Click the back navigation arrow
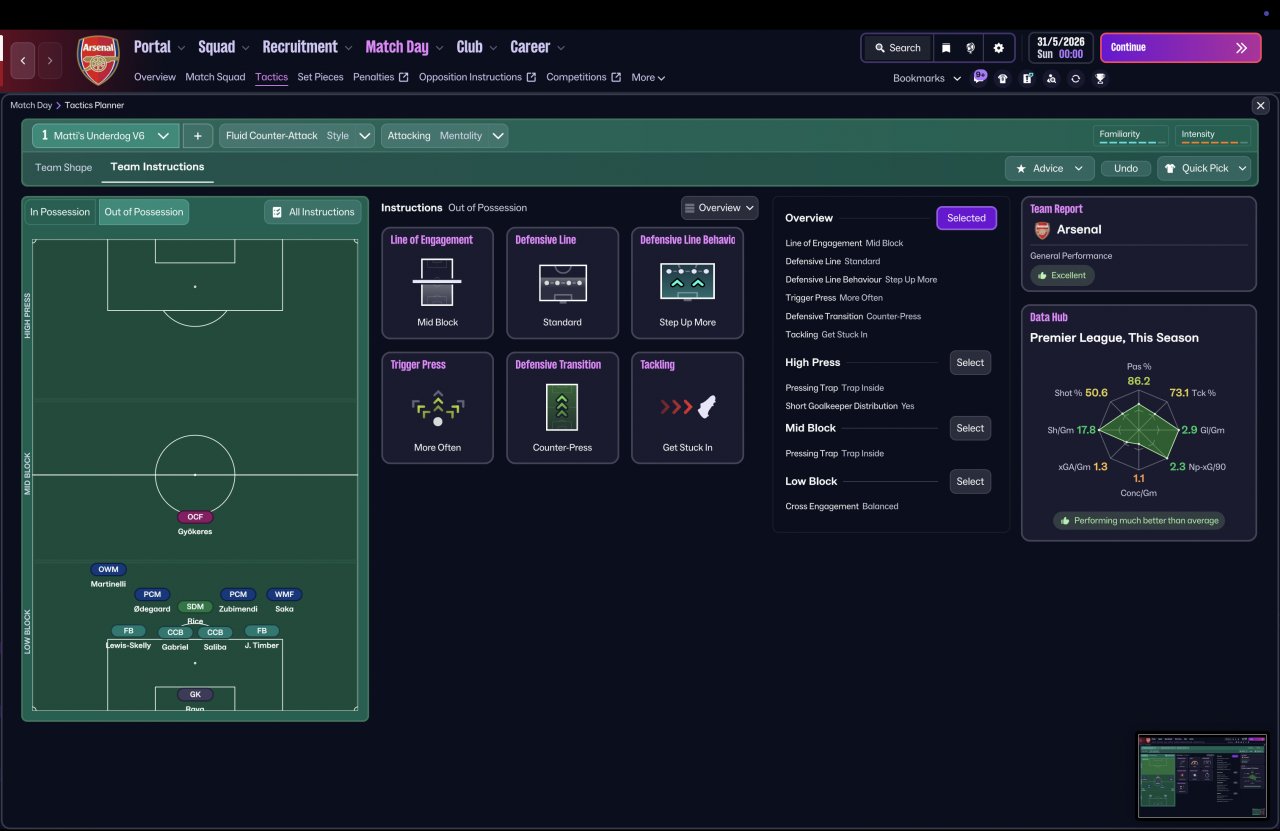Image resolution: width=1280 pixels, height=831 pixels. click(x=23, y=61)
